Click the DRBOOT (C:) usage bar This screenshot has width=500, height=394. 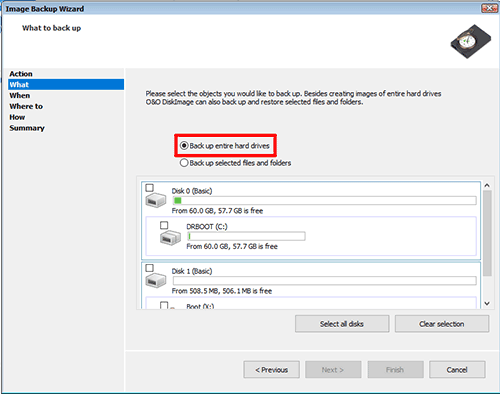246,236
